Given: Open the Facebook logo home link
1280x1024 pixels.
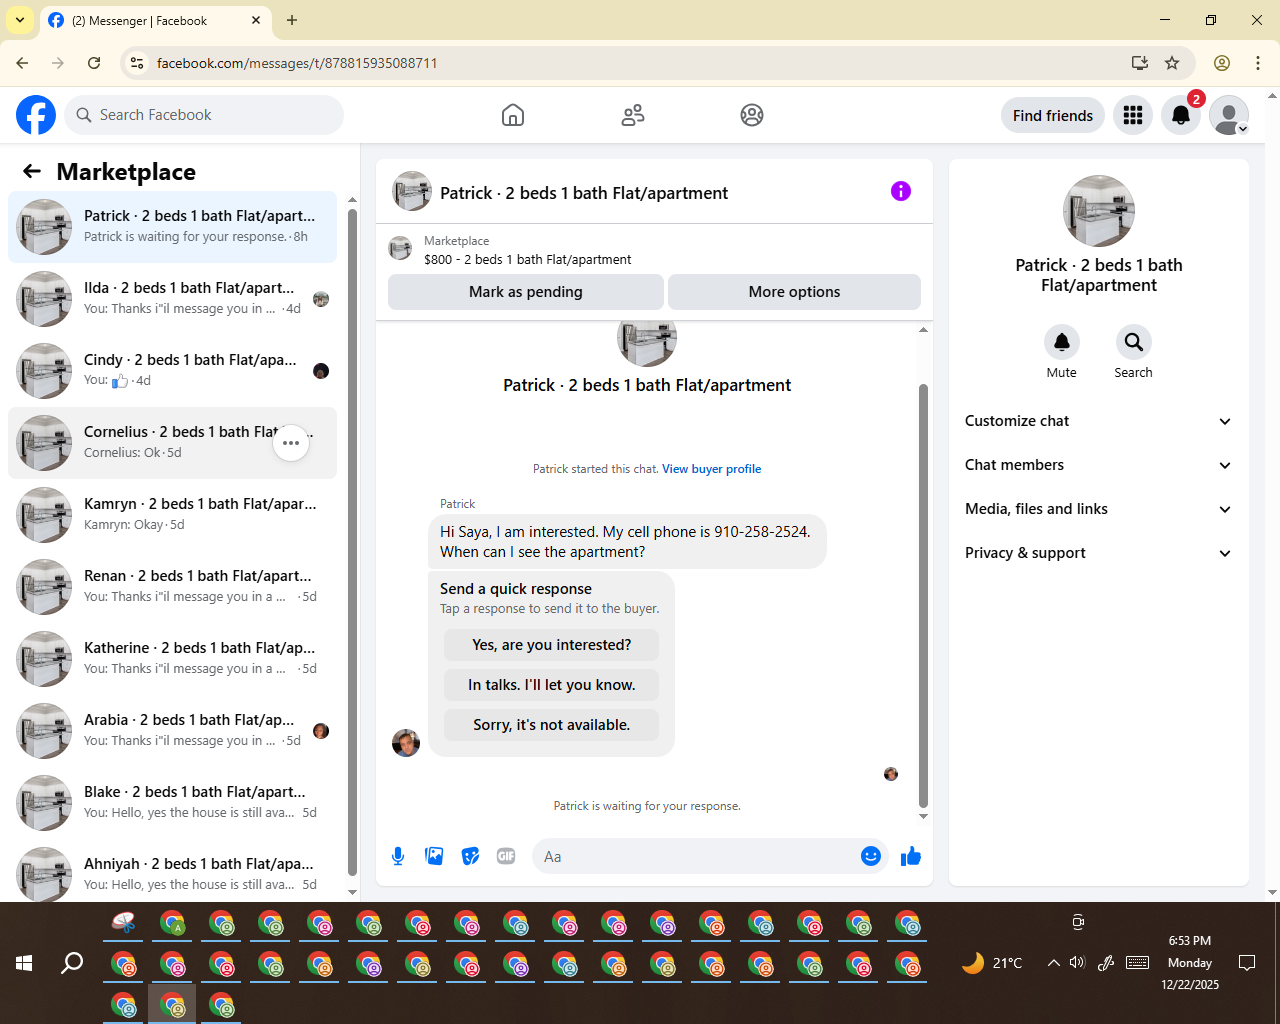Looking at the screenshot, I should pos(36,115).
